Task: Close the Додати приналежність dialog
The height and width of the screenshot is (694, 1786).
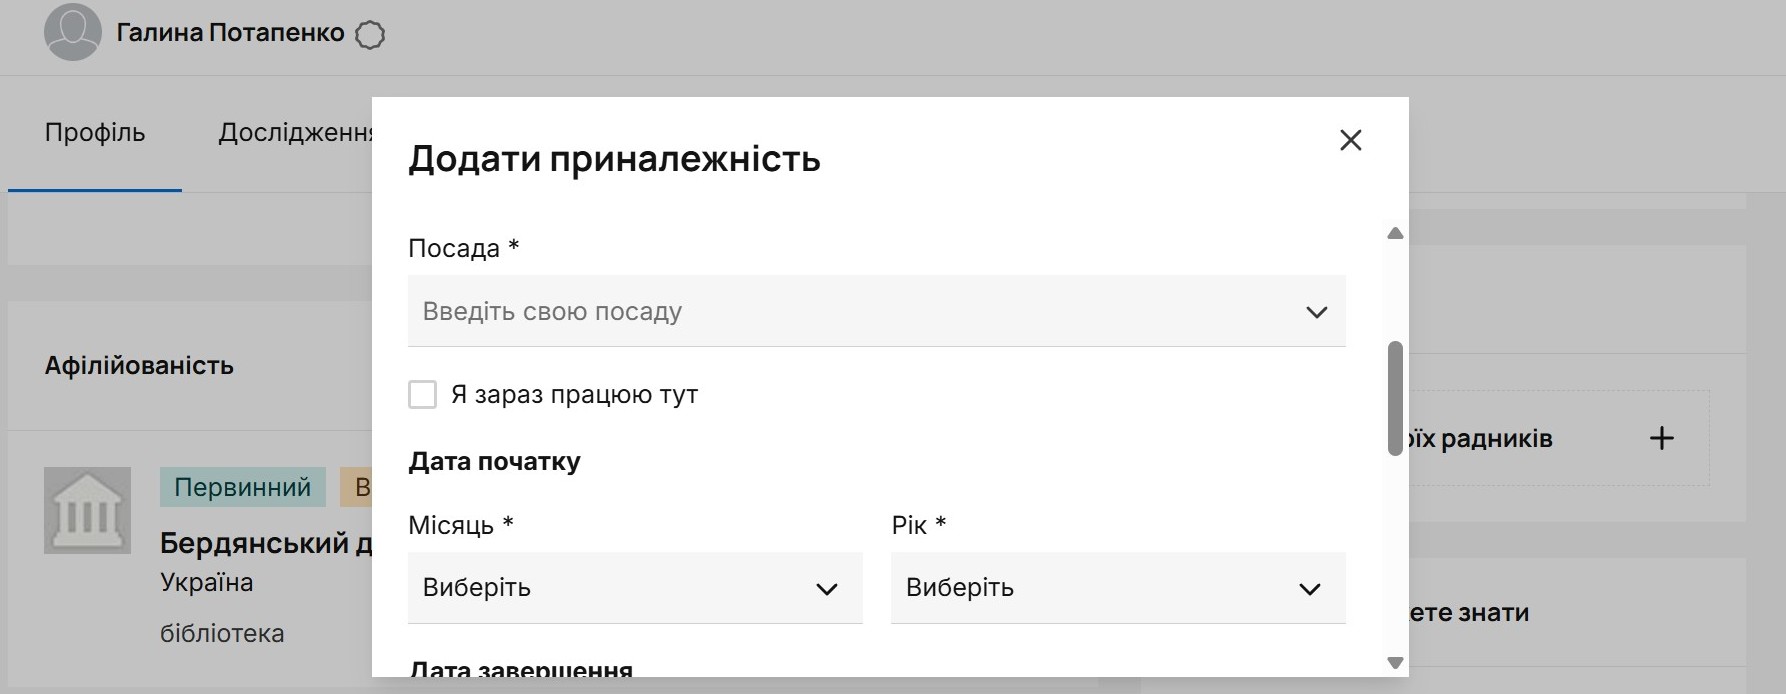Action: coord(1350,140)
